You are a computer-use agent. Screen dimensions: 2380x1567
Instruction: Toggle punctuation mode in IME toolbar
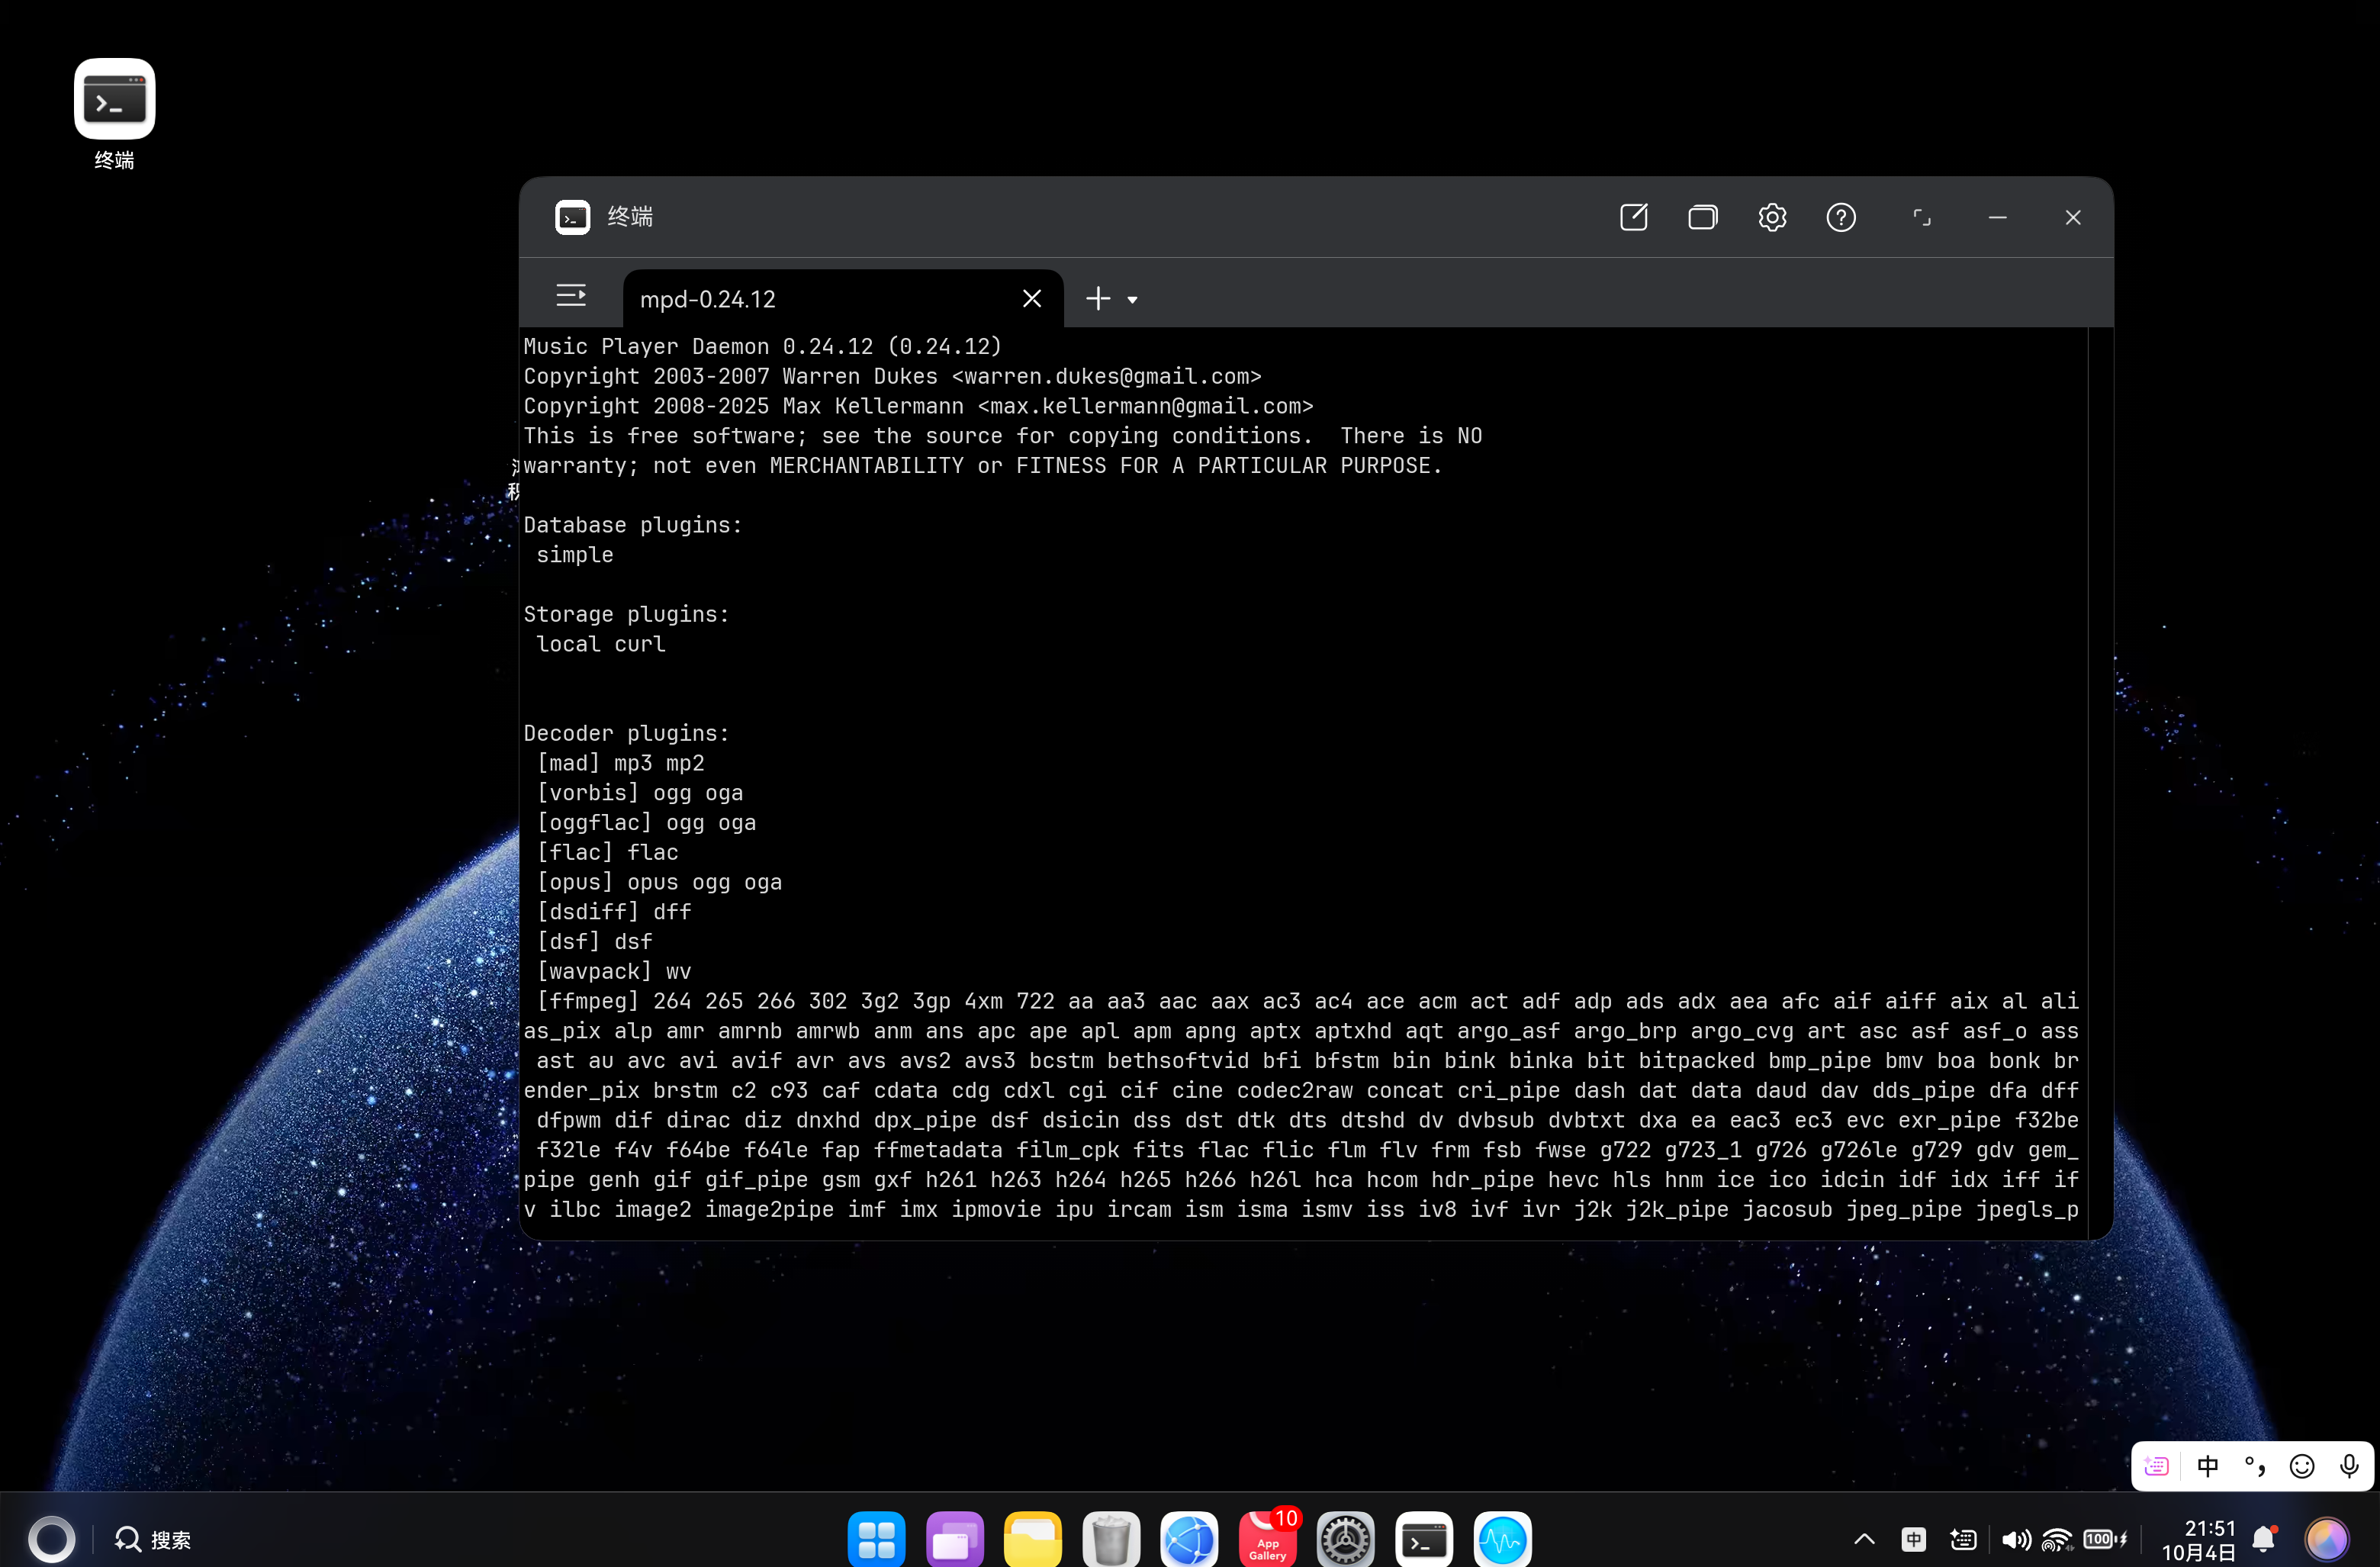[x=2255, y=1466]
